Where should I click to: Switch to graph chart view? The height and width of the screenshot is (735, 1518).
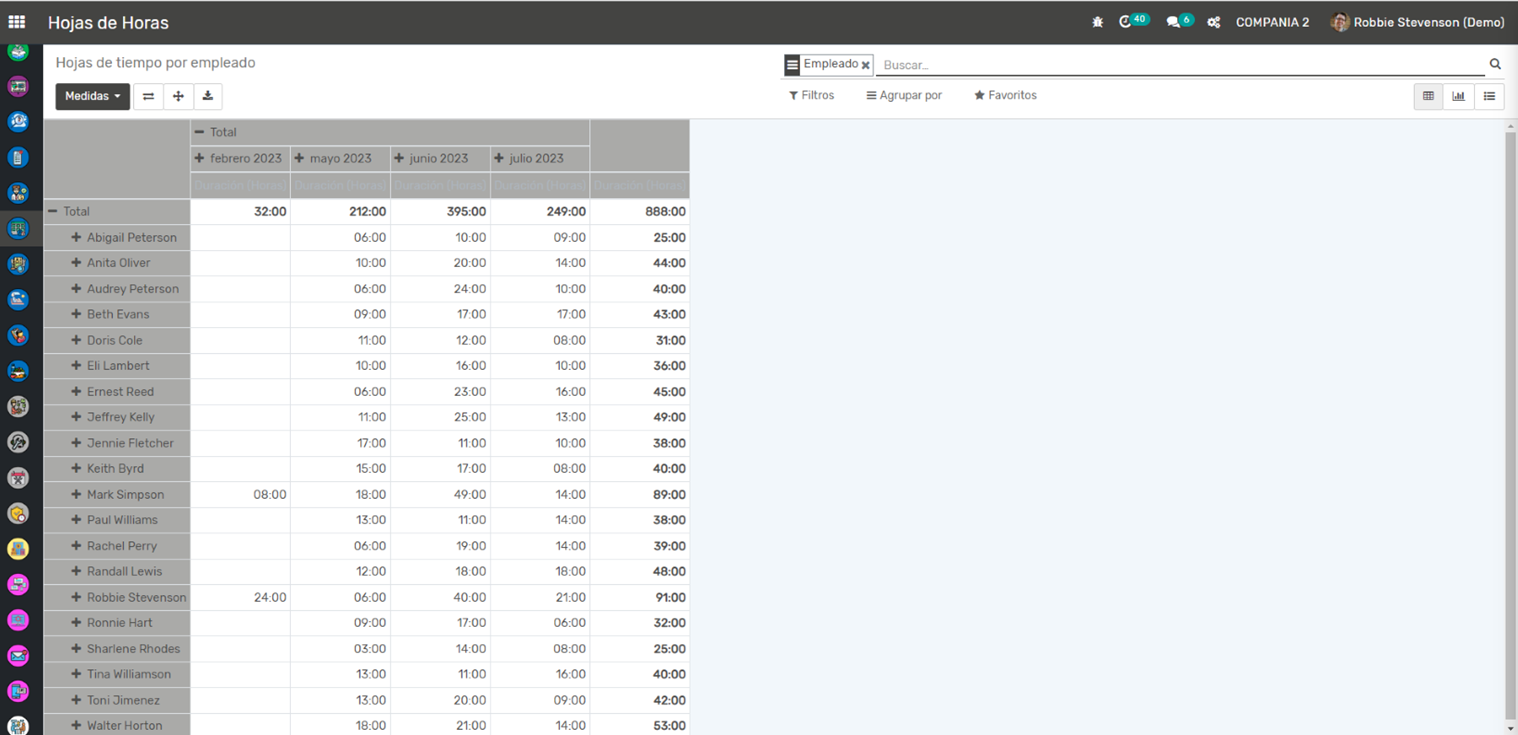point(1458,96)
